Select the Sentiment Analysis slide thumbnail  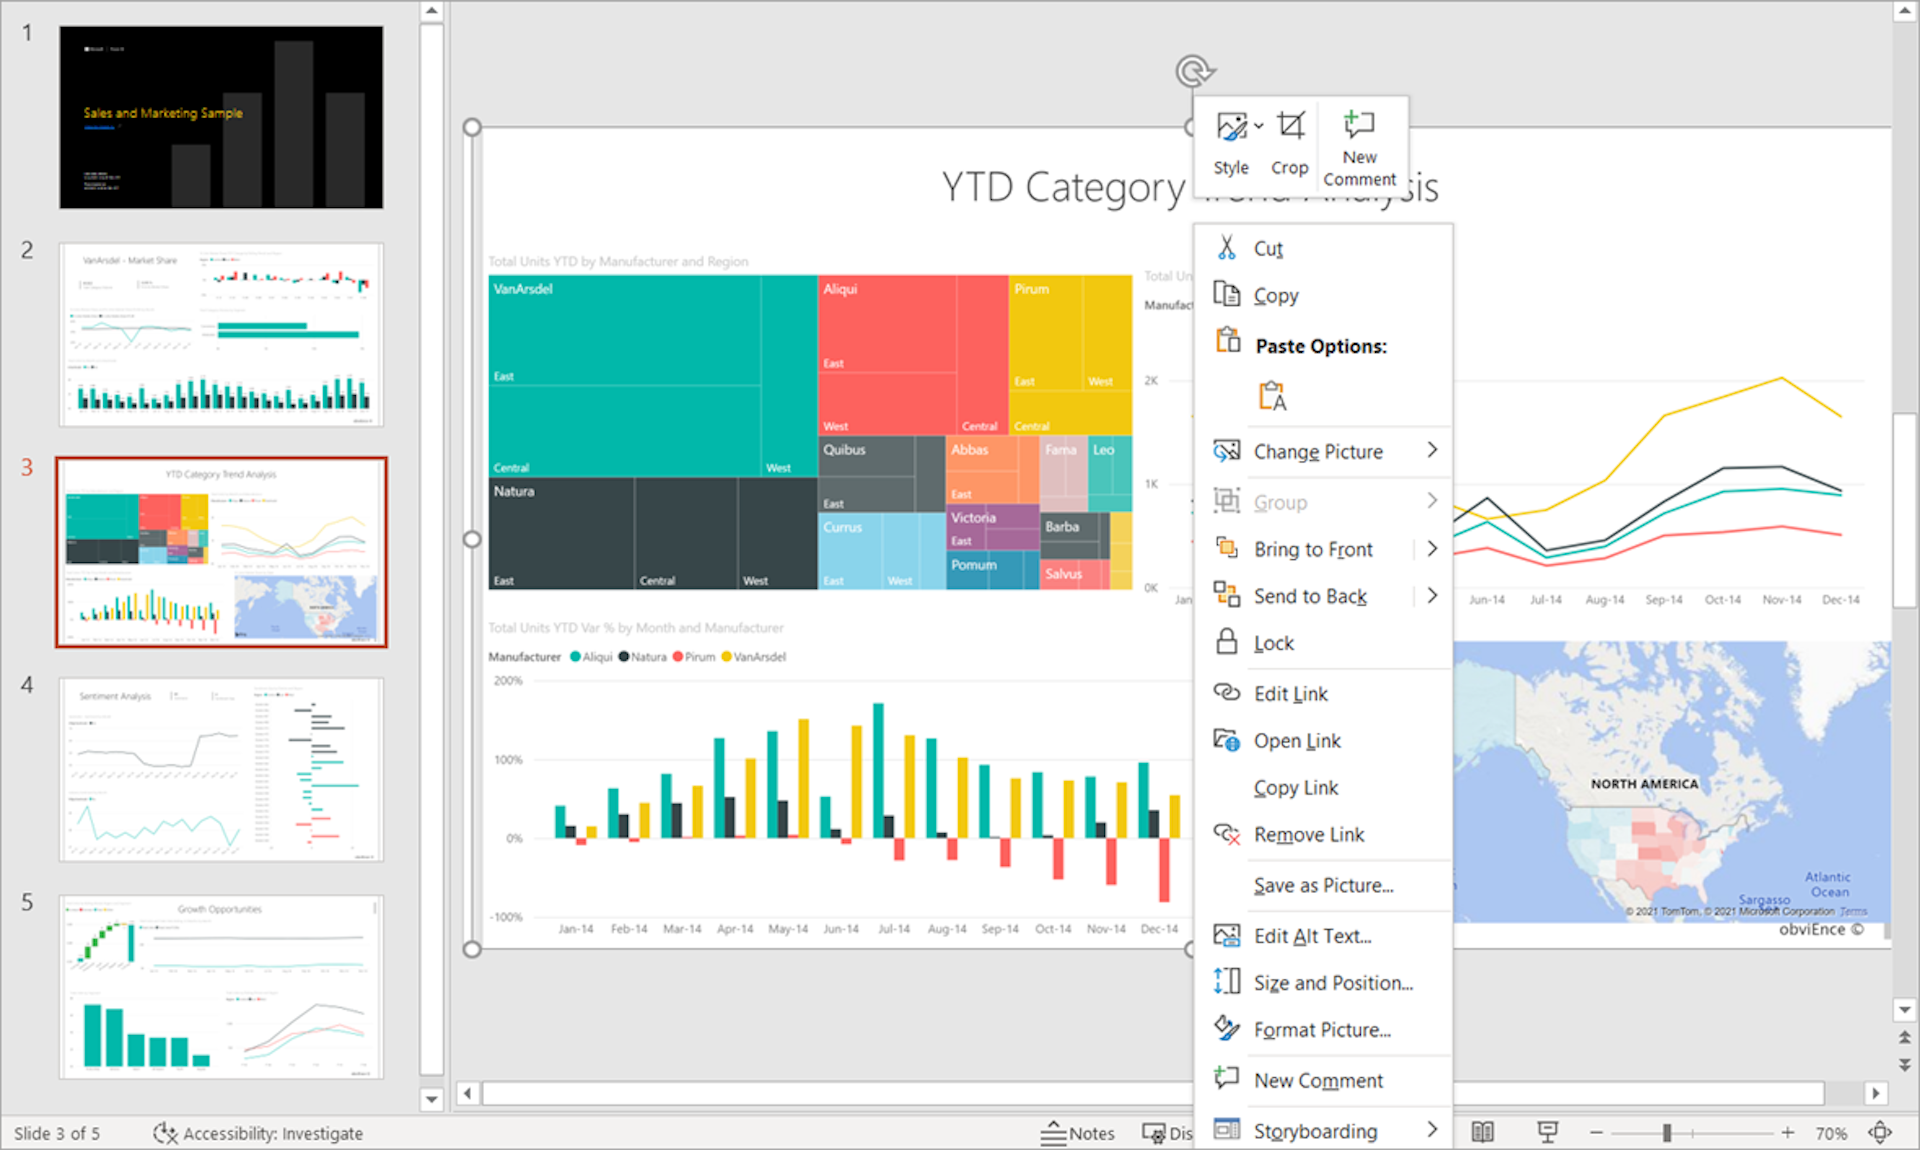click(221, 768)
